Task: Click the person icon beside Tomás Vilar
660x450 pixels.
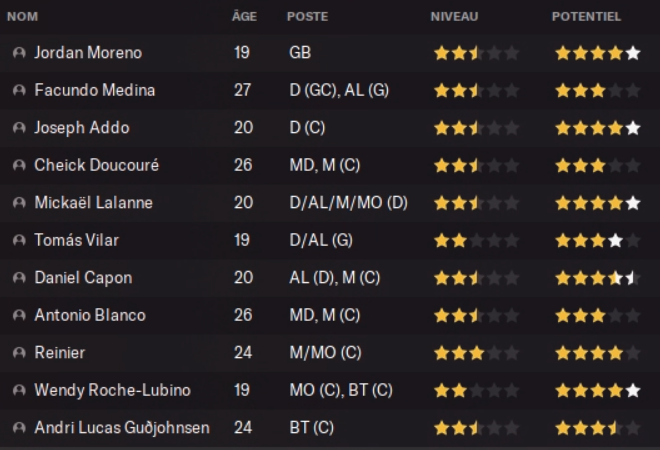Action: (19, 241)
